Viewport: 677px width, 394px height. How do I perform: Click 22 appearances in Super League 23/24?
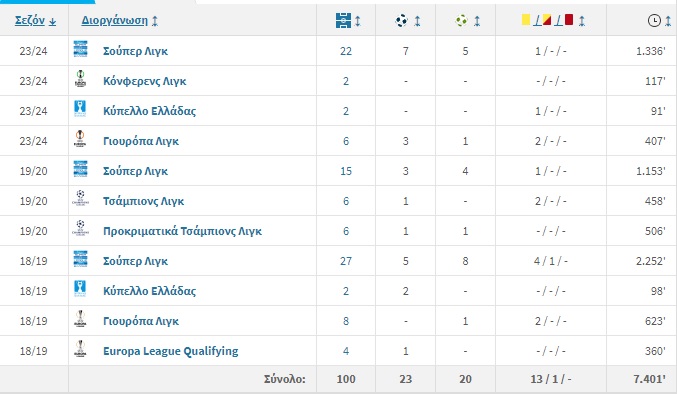(346, 51)
